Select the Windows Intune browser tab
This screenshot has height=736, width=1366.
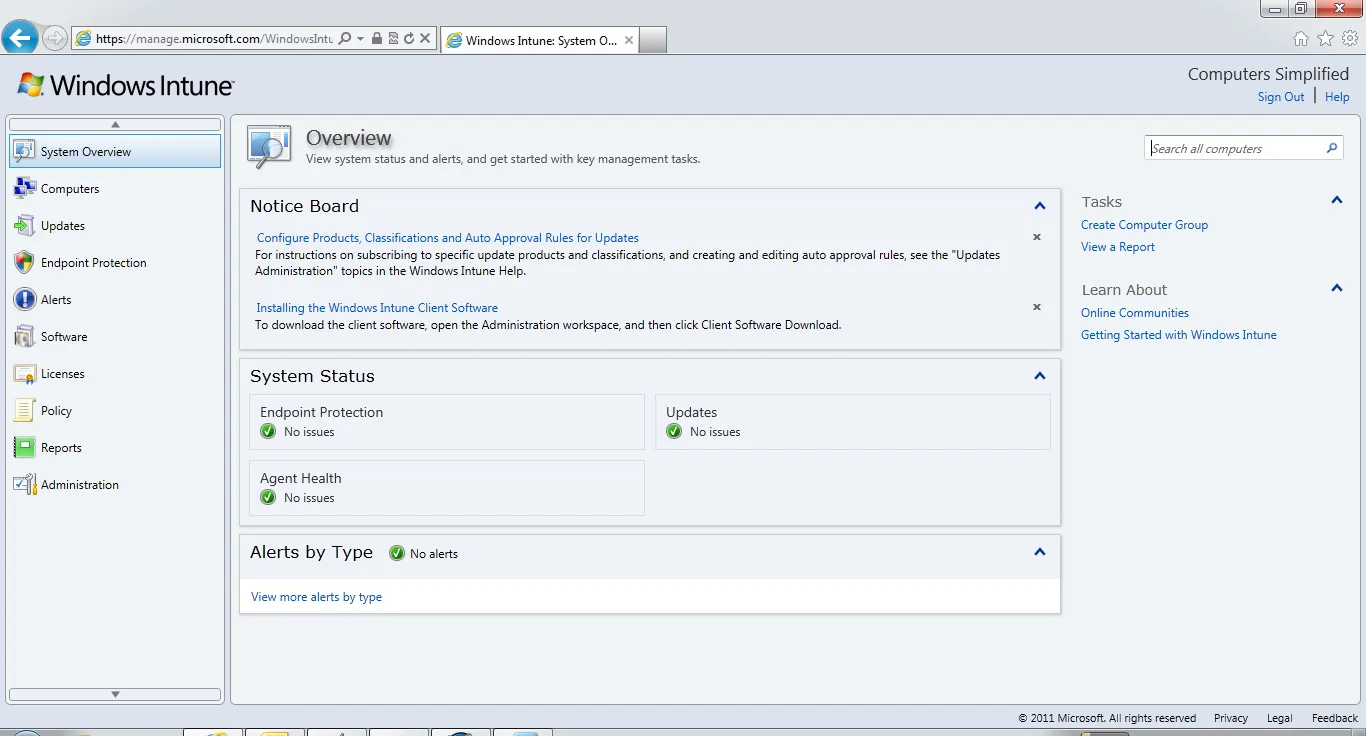coord(539,40)
